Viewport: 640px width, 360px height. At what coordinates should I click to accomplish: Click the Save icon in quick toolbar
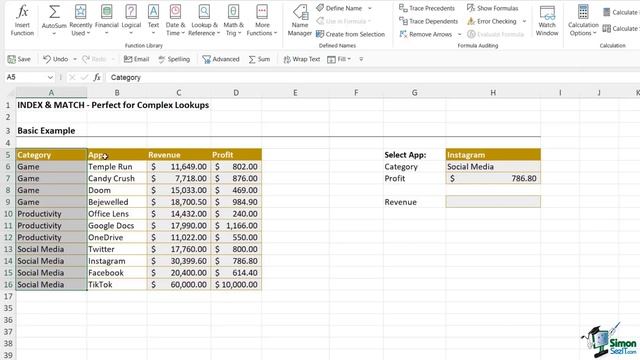pyautogui.click(x=19, y=59)
